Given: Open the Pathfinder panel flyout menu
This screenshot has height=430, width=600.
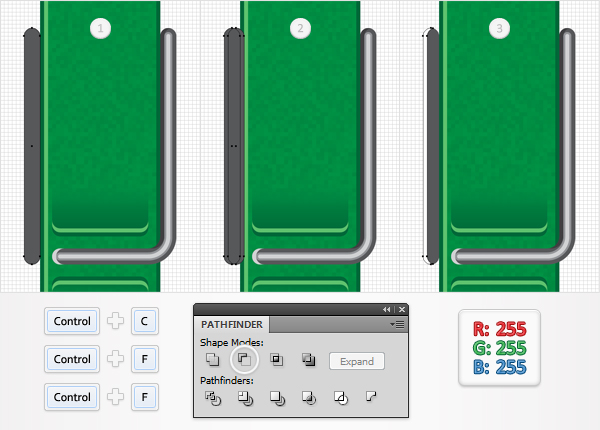Looking at the screenshot, I should [x=398, y=325].
